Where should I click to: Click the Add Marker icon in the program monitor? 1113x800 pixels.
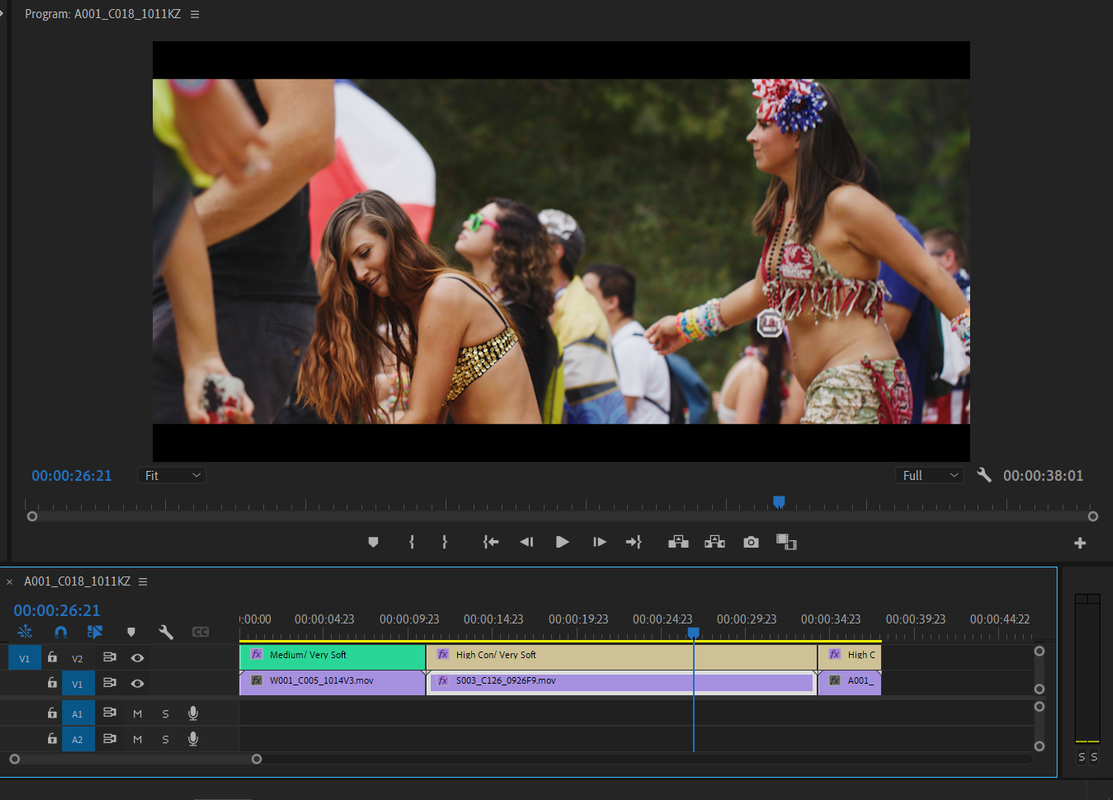tap(373, 542)
